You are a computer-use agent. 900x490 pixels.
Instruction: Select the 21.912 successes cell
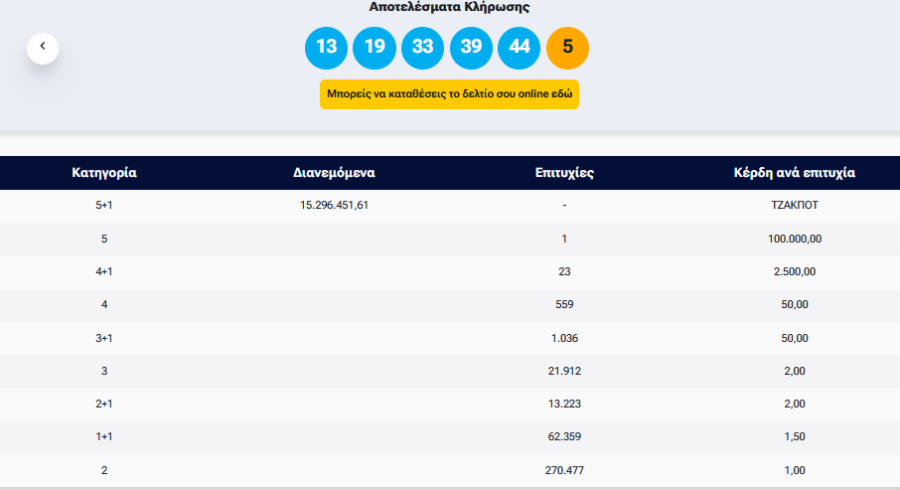point(565,371)
